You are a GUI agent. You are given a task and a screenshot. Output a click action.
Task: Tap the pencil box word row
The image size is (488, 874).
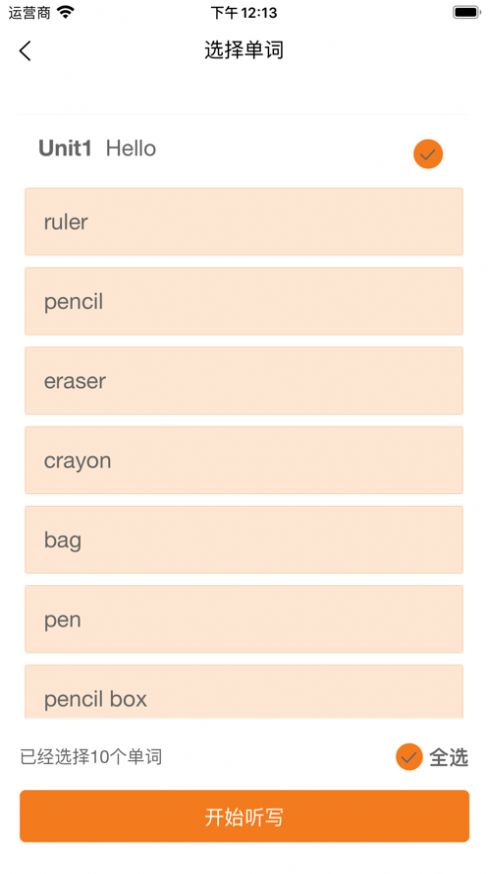[x=244, y=691]
